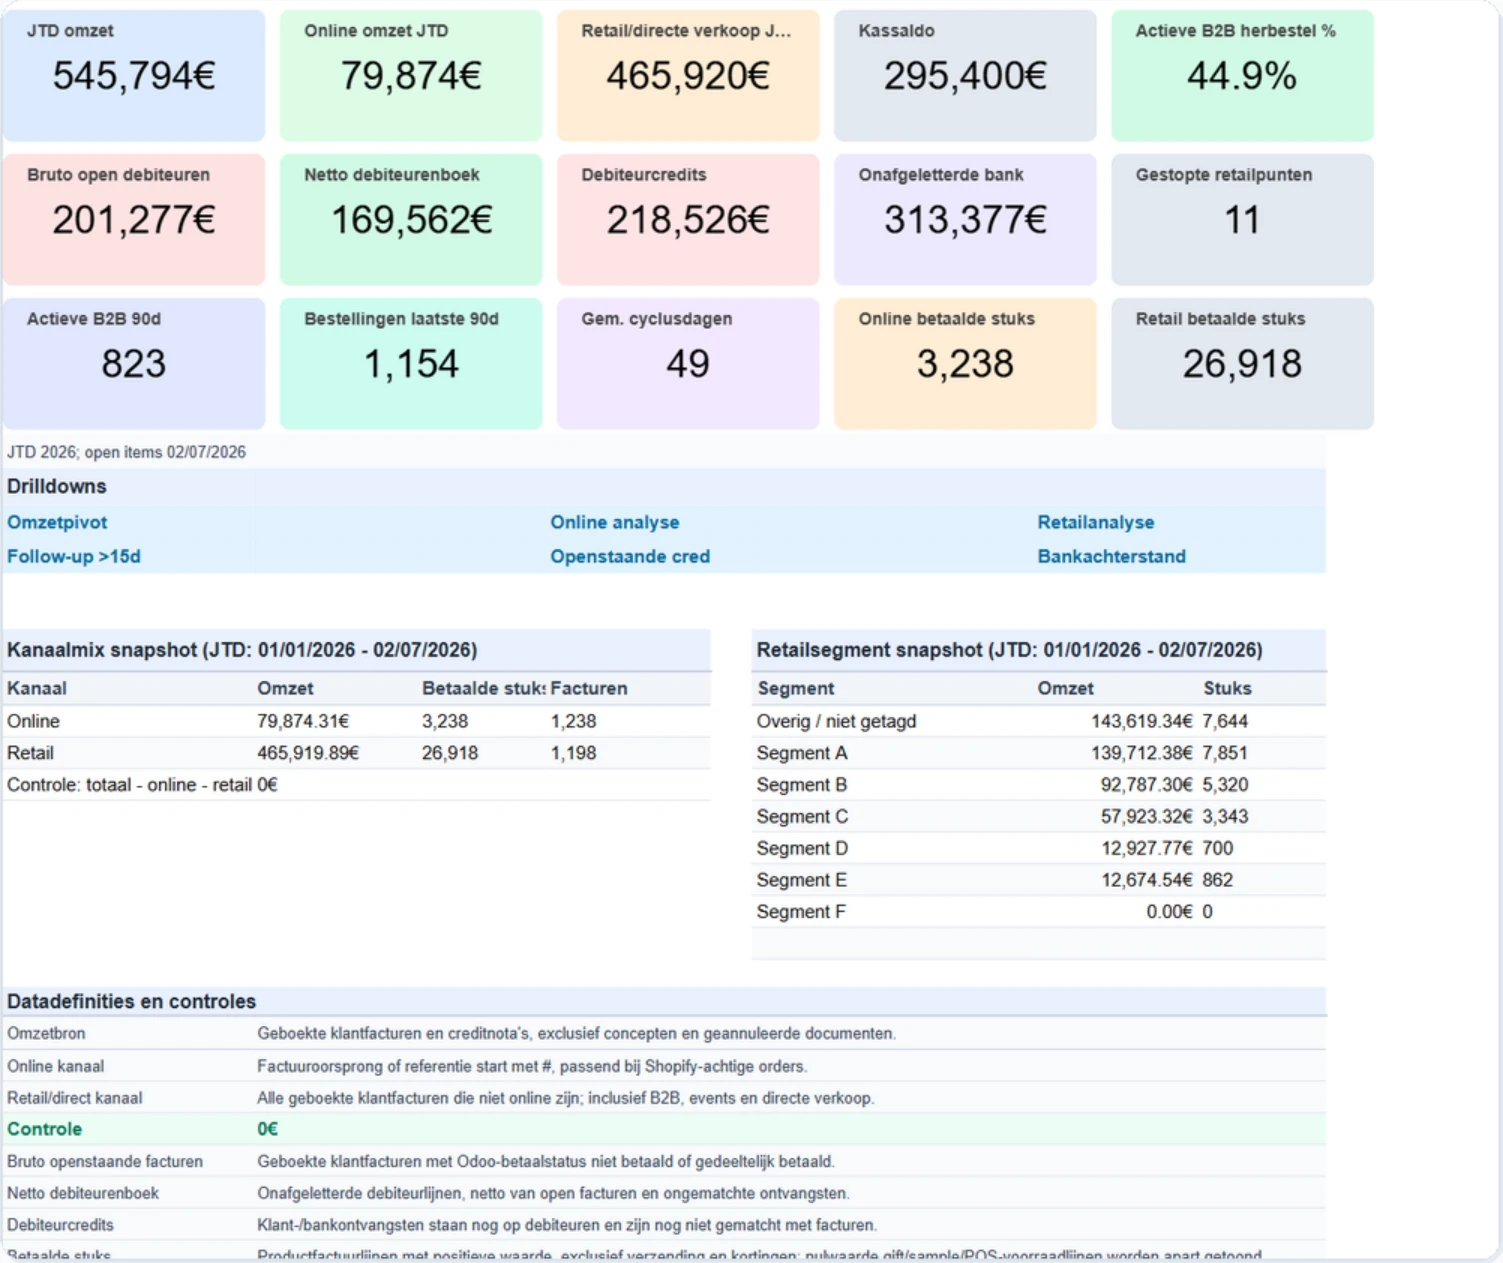Image resolution: width=1503 pixels, height=1263 pixels.
Task: Select the 'Bruto openstaande facturen' definition label
Action: (105, 1162)
